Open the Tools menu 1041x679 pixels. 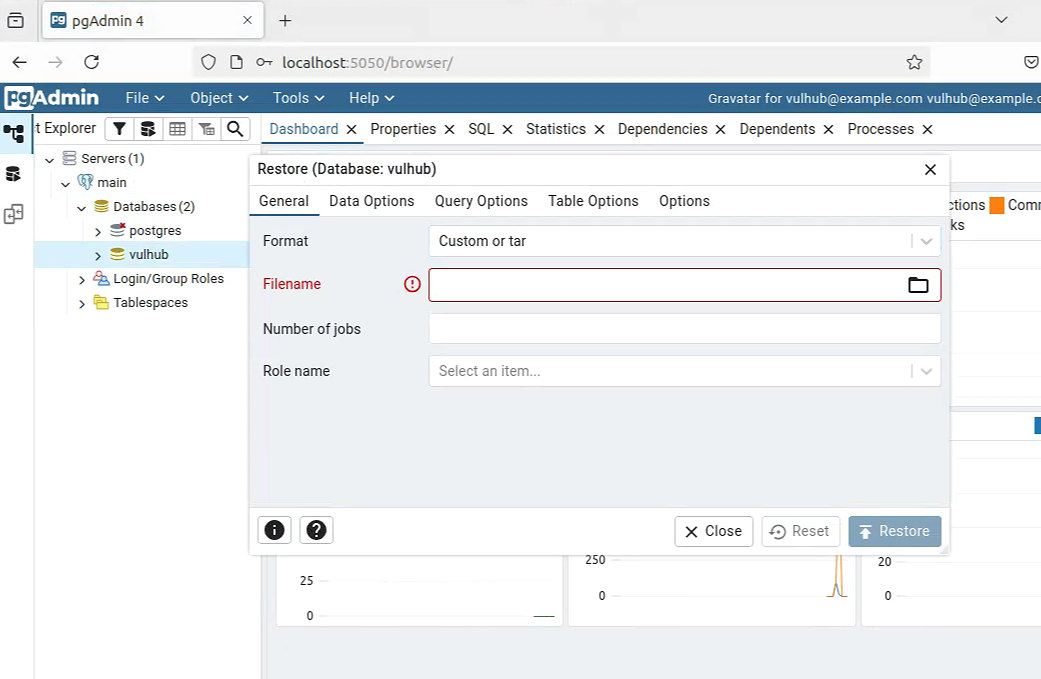pos(299,98)
